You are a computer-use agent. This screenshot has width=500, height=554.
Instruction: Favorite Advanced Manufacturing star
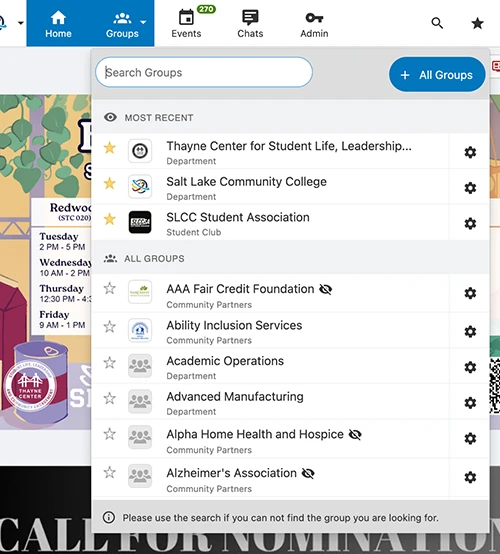pyautogui.click(x=110, y=398)
